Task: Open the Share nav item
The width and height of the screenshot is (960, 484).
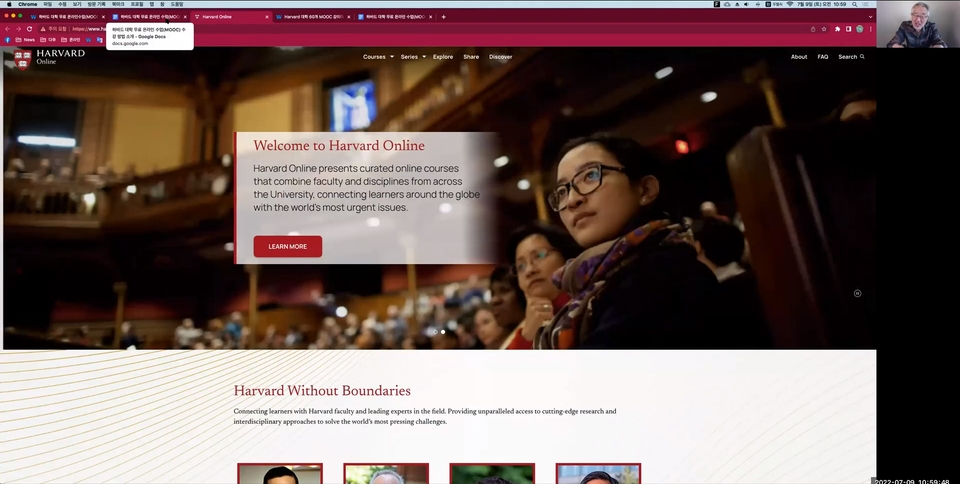Action: (471, 56)
